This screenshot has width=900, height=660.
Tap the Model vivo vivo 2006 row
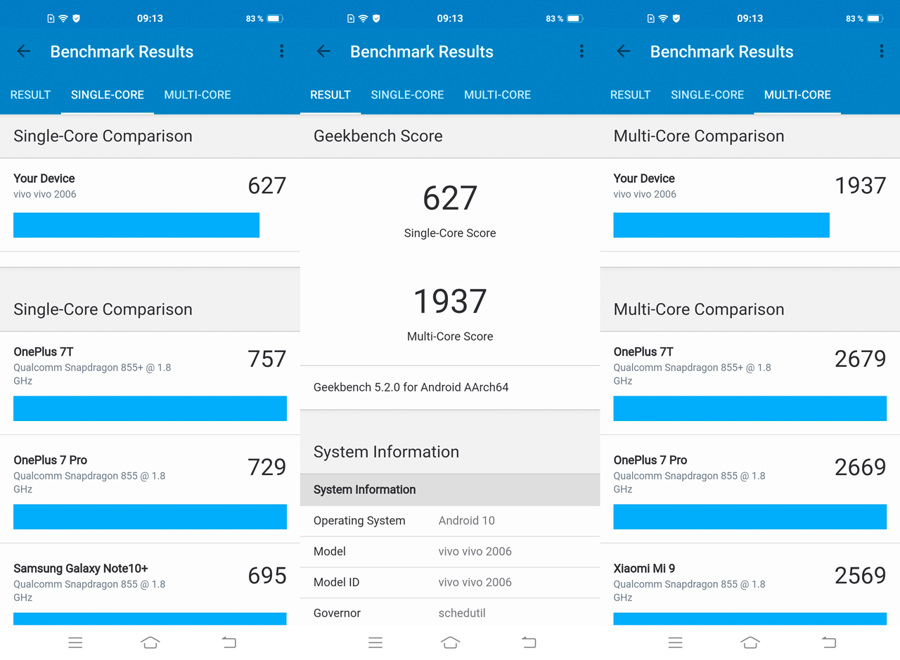pos(450,552)
